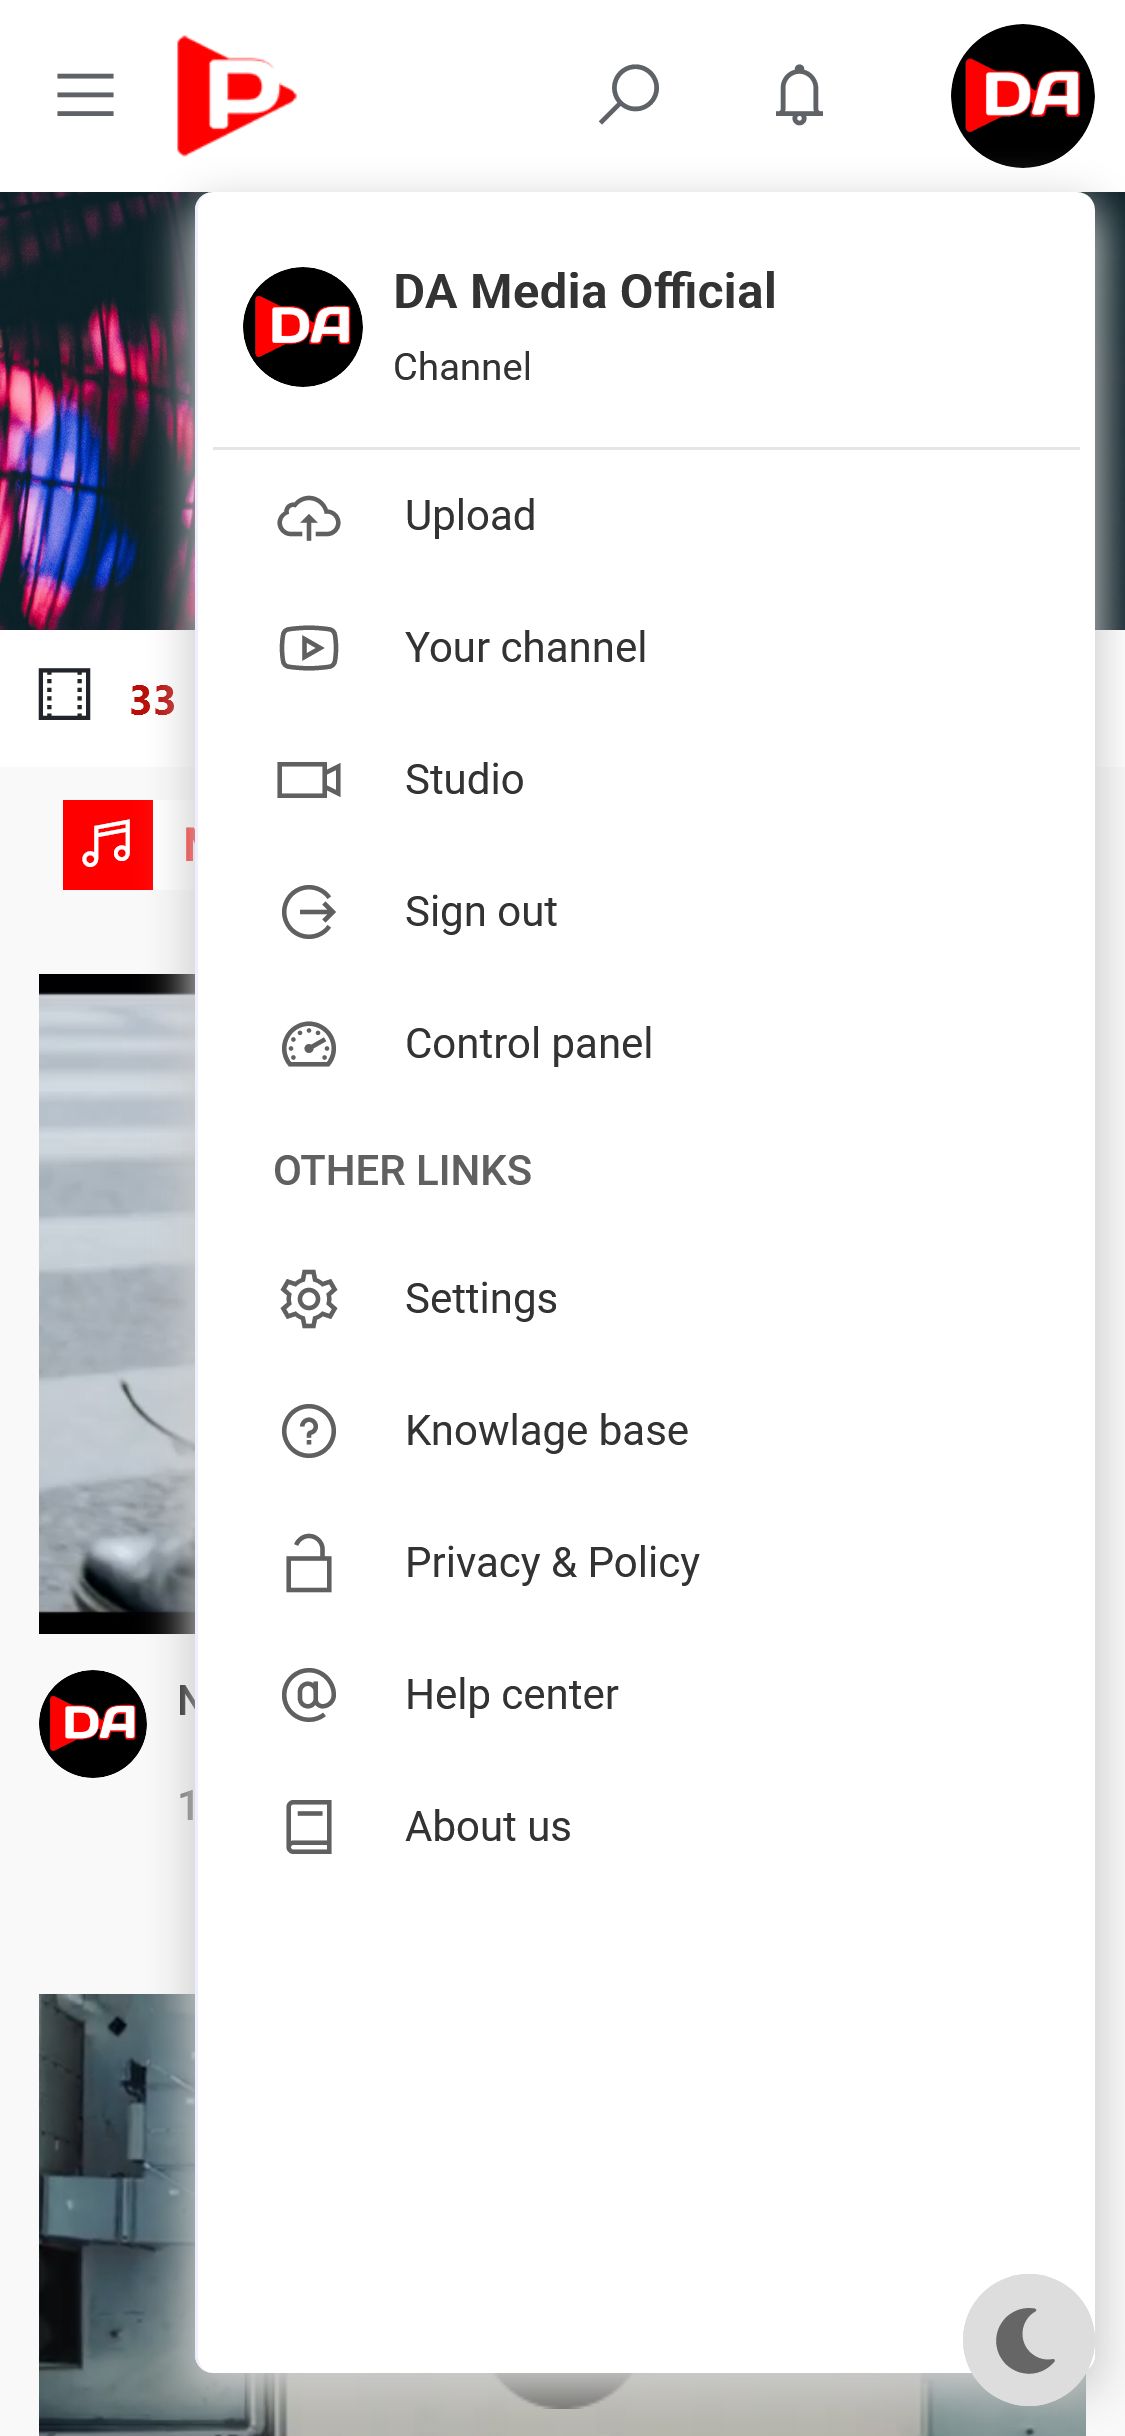
Task: Select Your channel menu entry
Action: [x=525, y=648]
